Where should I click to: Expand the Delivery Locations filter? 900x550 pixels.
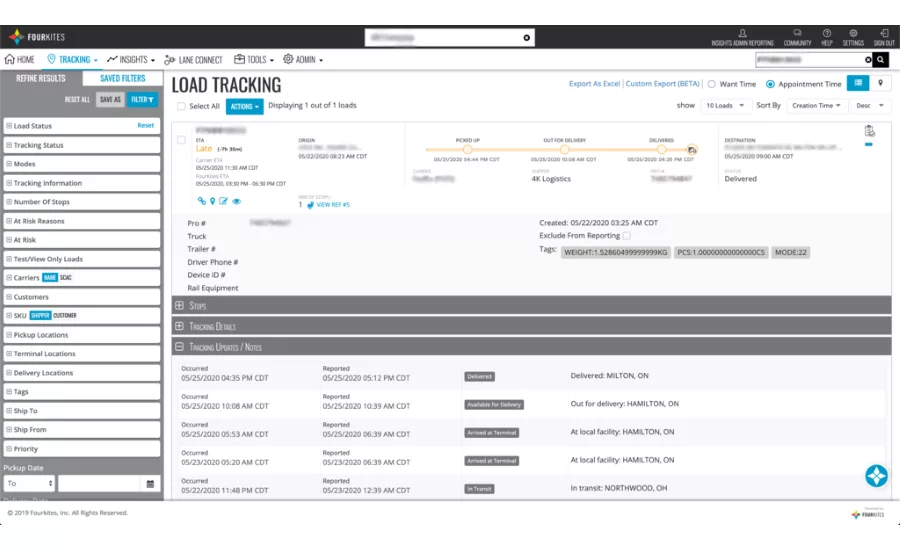click(82, 373)
